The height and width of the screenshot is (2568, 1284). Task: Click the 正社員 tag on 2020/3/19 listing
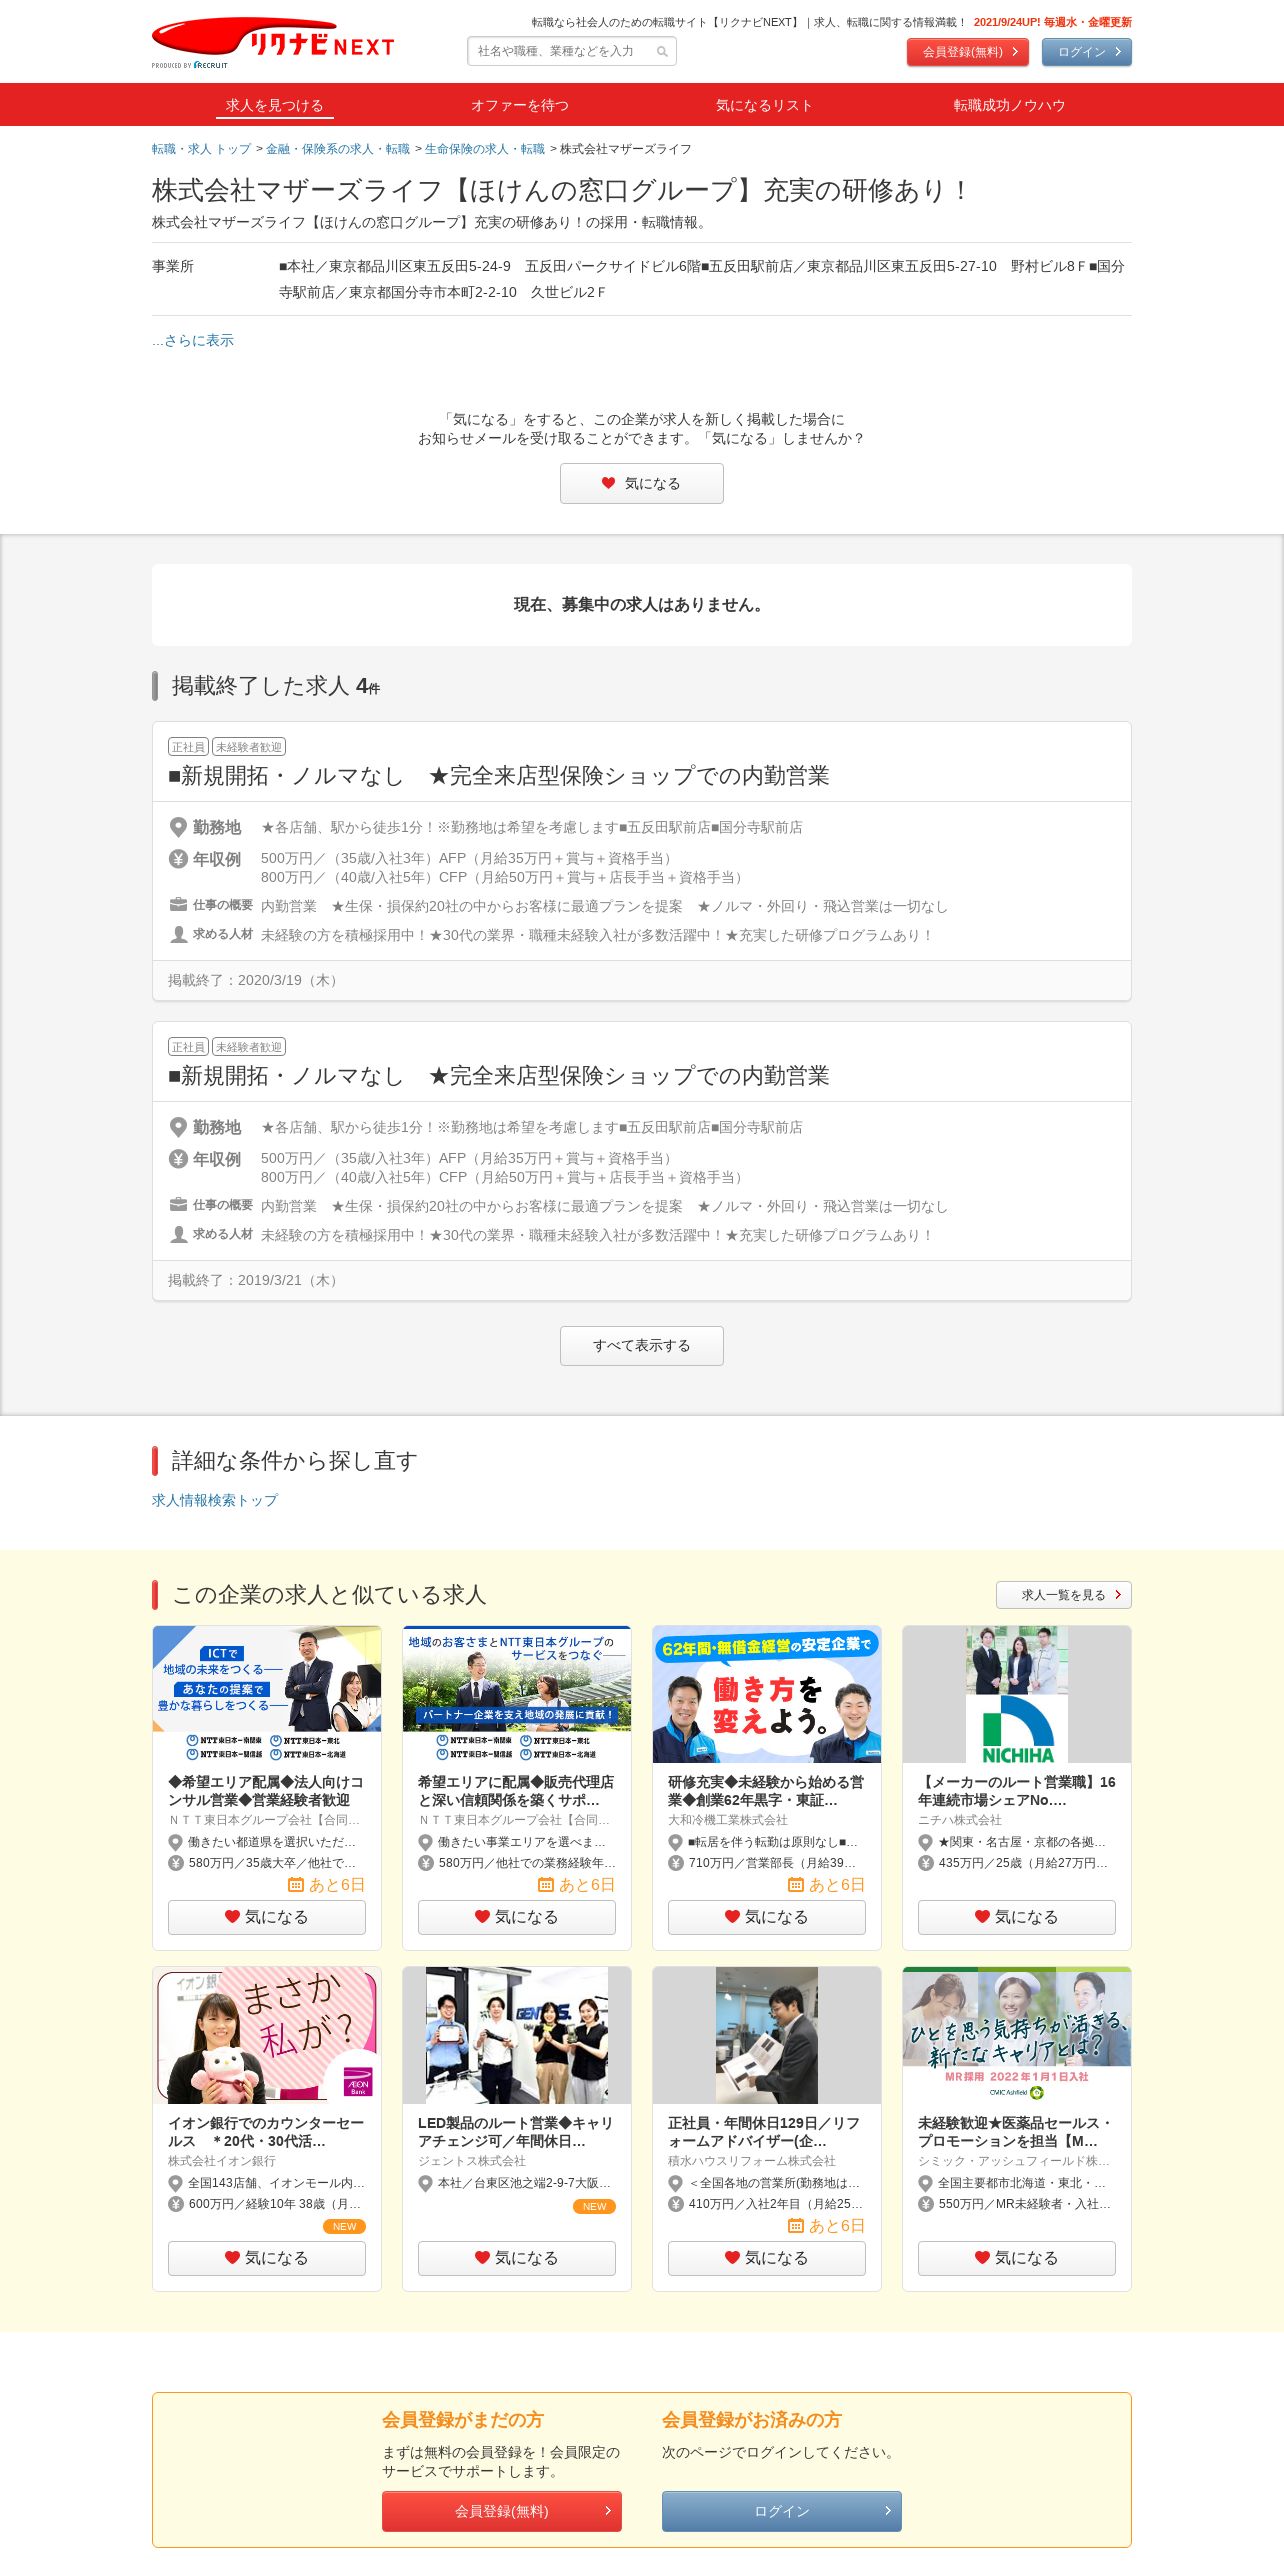click(188, 747)
